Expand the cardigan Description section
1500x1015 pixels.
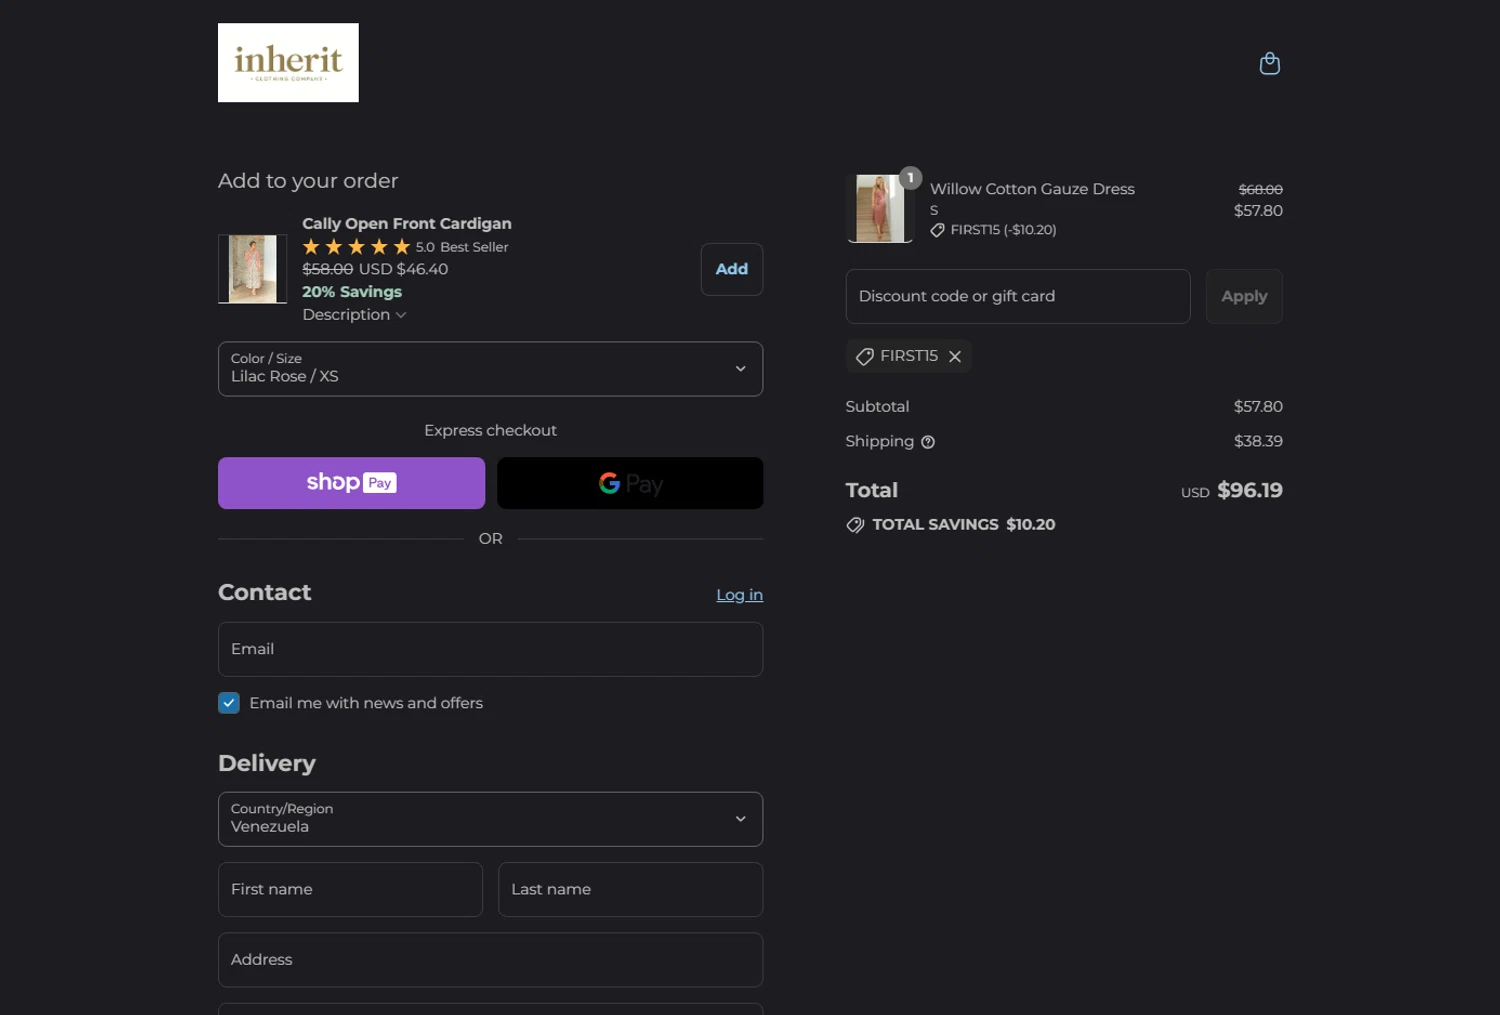point(354,315)
